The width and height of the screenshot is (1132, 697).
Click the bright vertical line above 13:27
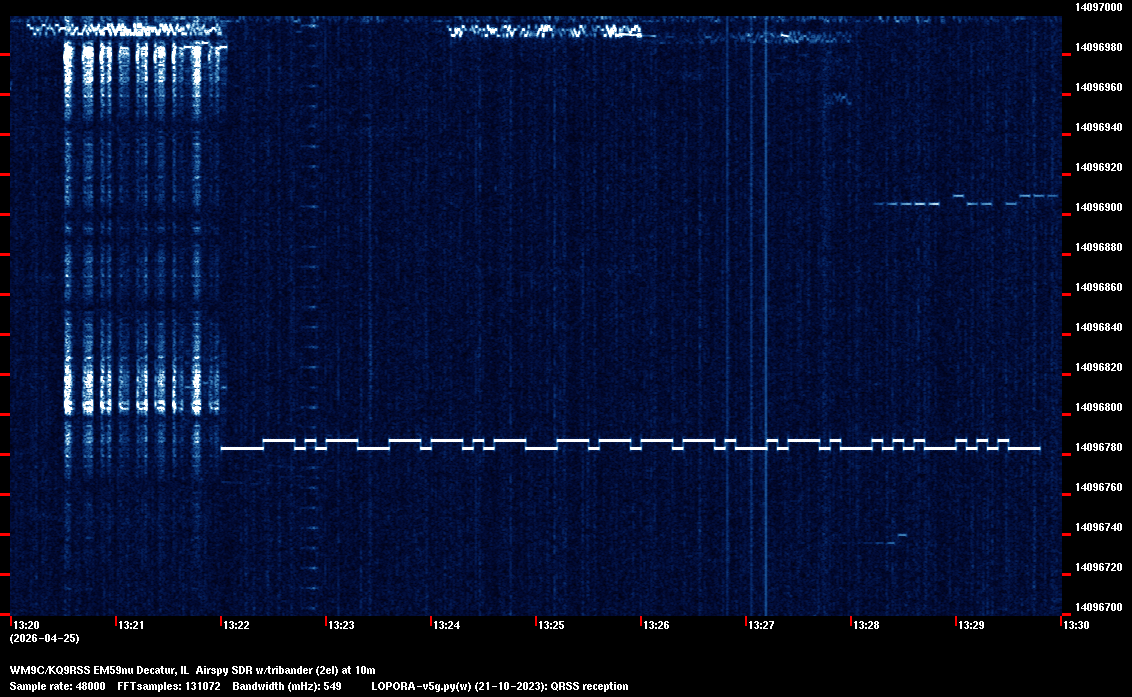pyautogui.click(x=766, y=300)
